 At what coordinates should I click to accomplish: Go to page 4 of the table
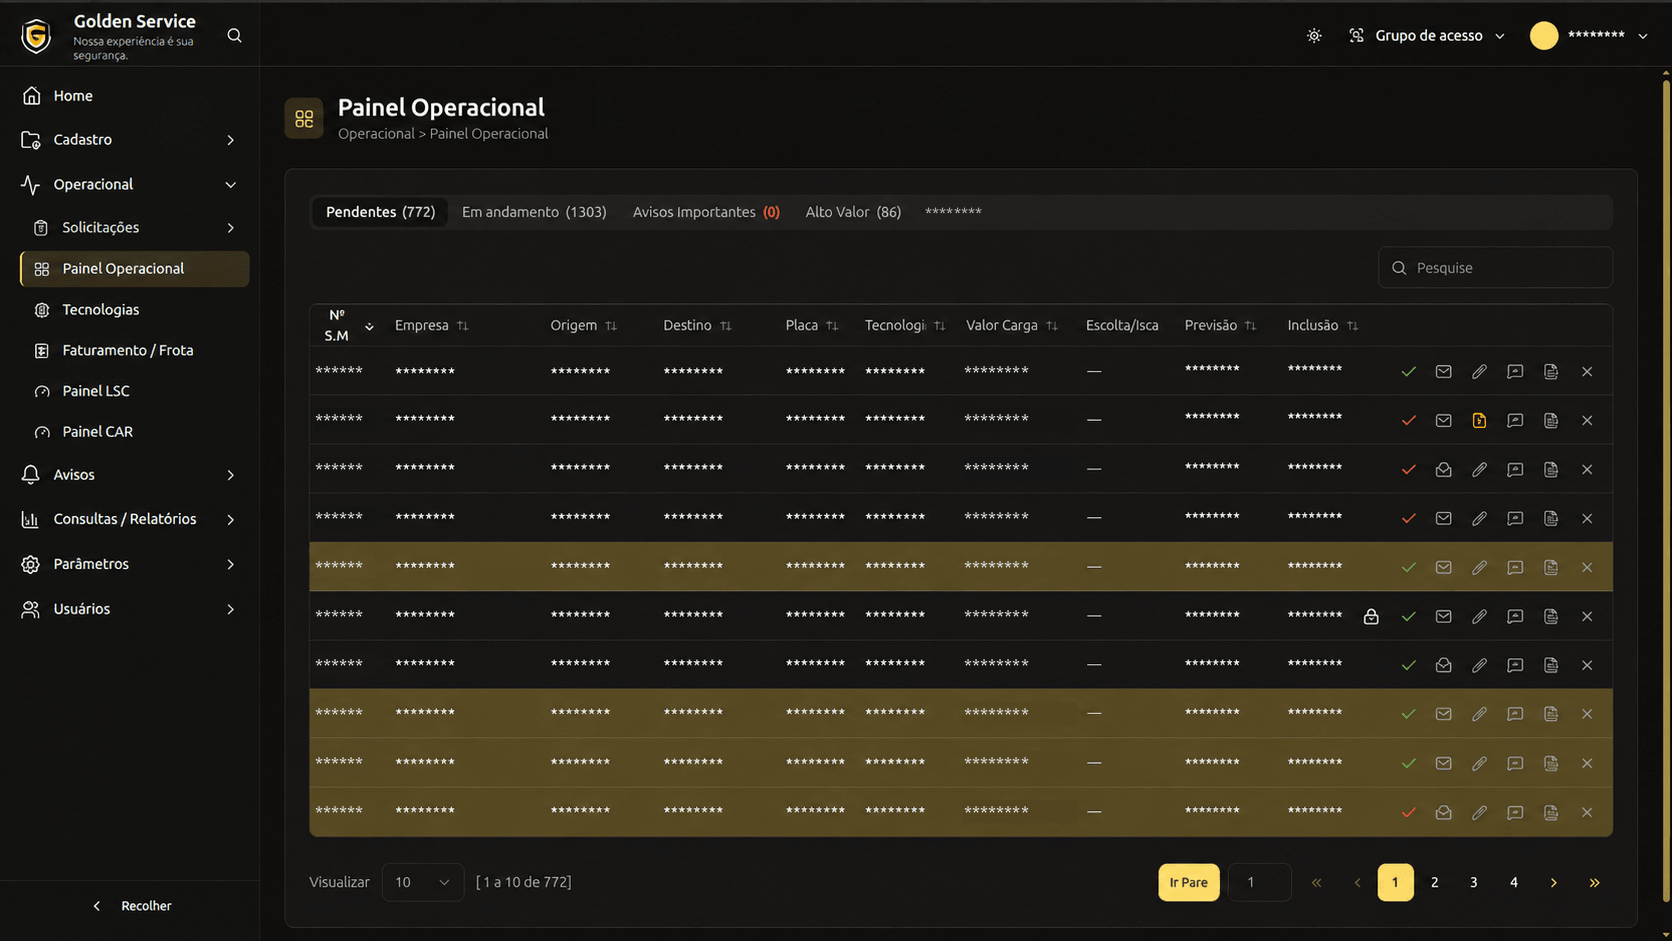tap(1513, 882)
